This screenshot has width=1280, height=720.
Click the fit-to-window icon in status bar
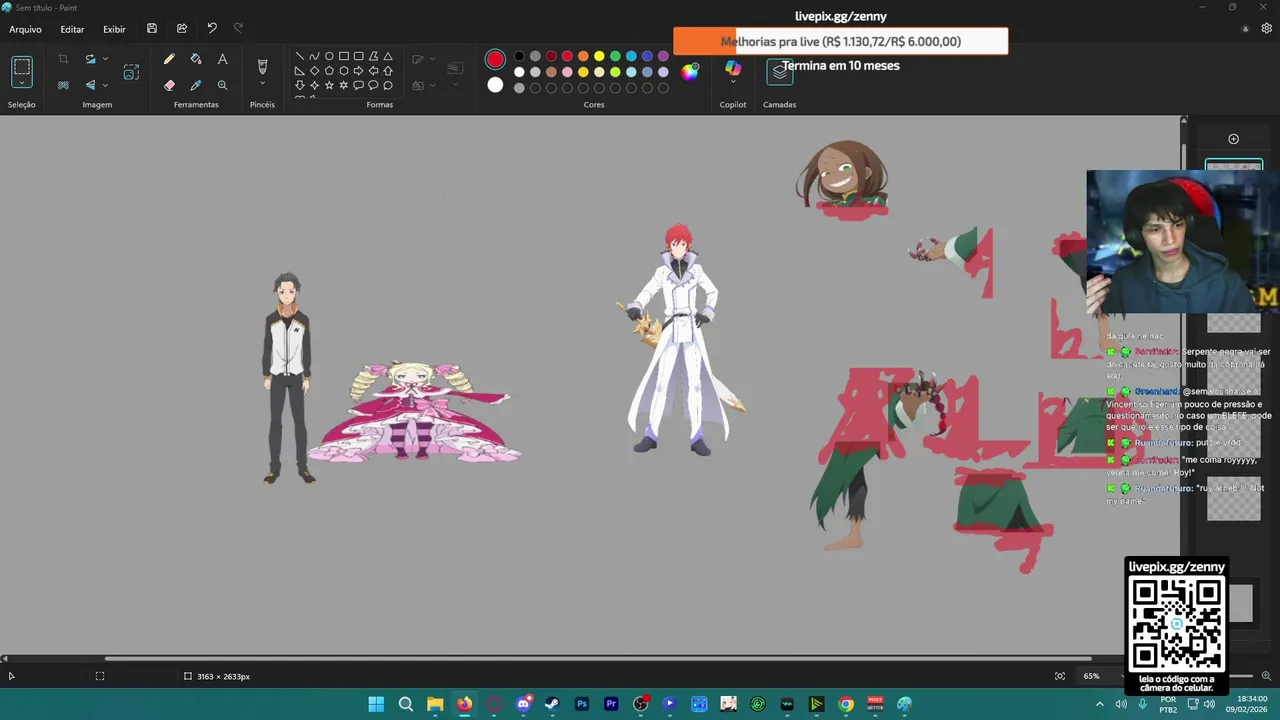pos(1060,676)
